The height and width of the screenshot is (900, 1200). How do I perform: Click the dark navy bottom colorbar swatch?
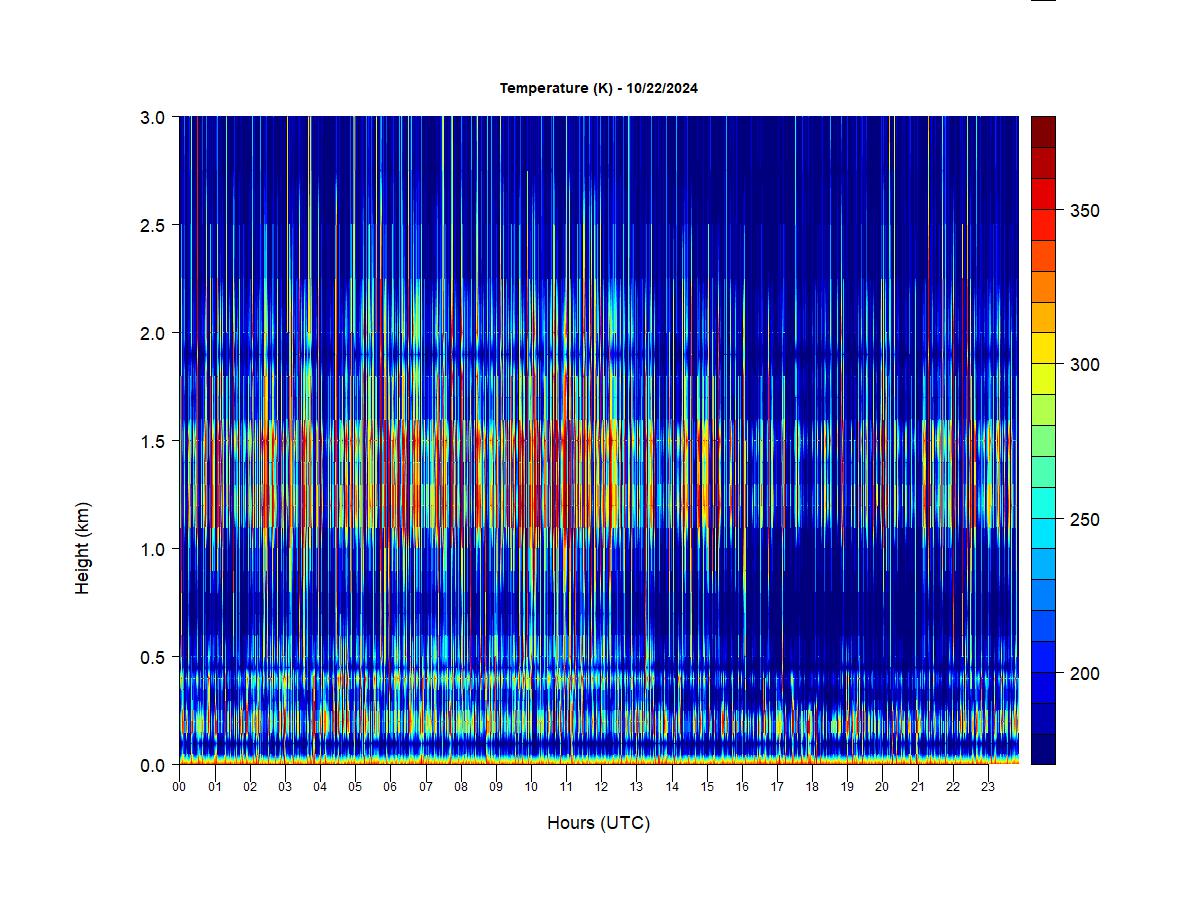point(1043,749)
